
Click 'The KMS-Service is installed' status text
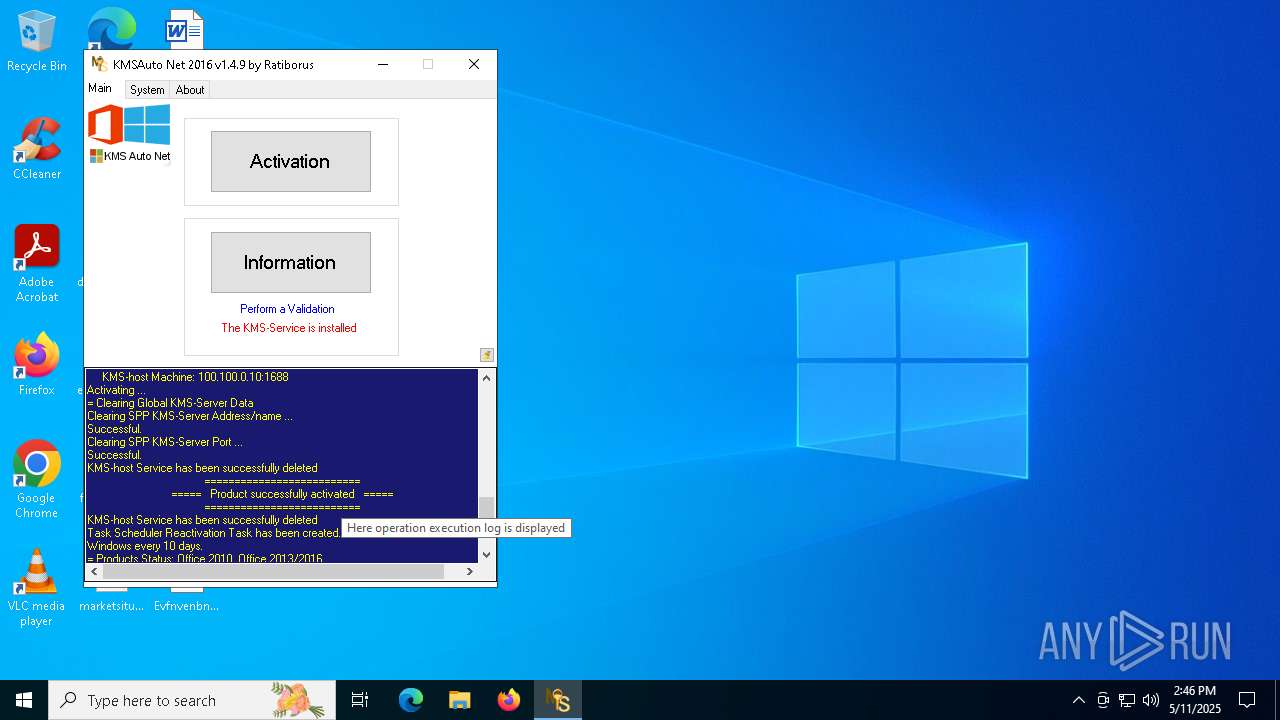coord(289,328)
